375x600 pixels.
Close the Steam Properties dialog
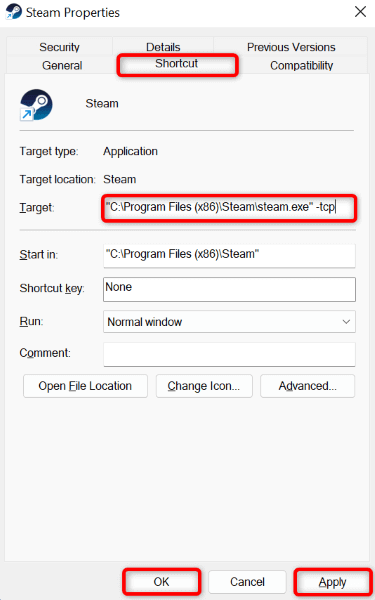[360, 12]
